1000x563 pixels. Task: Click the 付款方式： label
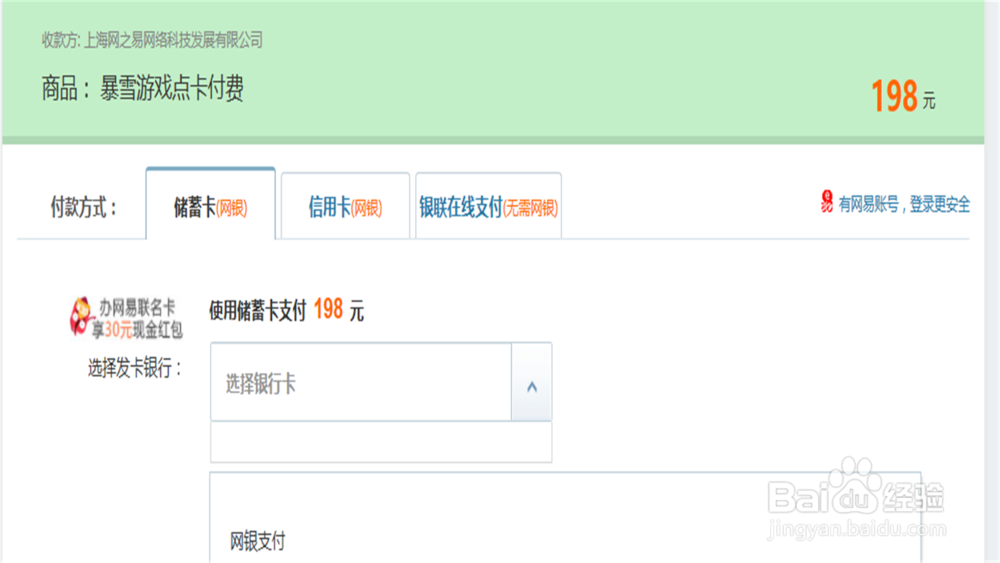click(x=84, y=208)
